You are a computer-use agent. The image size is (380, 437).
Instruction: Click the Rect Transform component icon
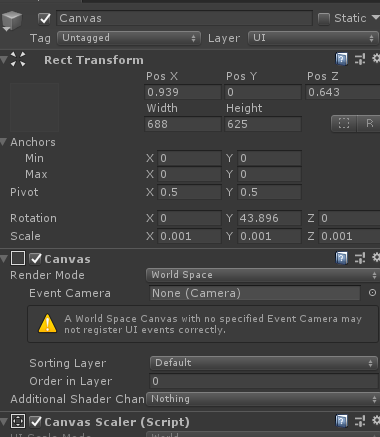coord(18,59)
